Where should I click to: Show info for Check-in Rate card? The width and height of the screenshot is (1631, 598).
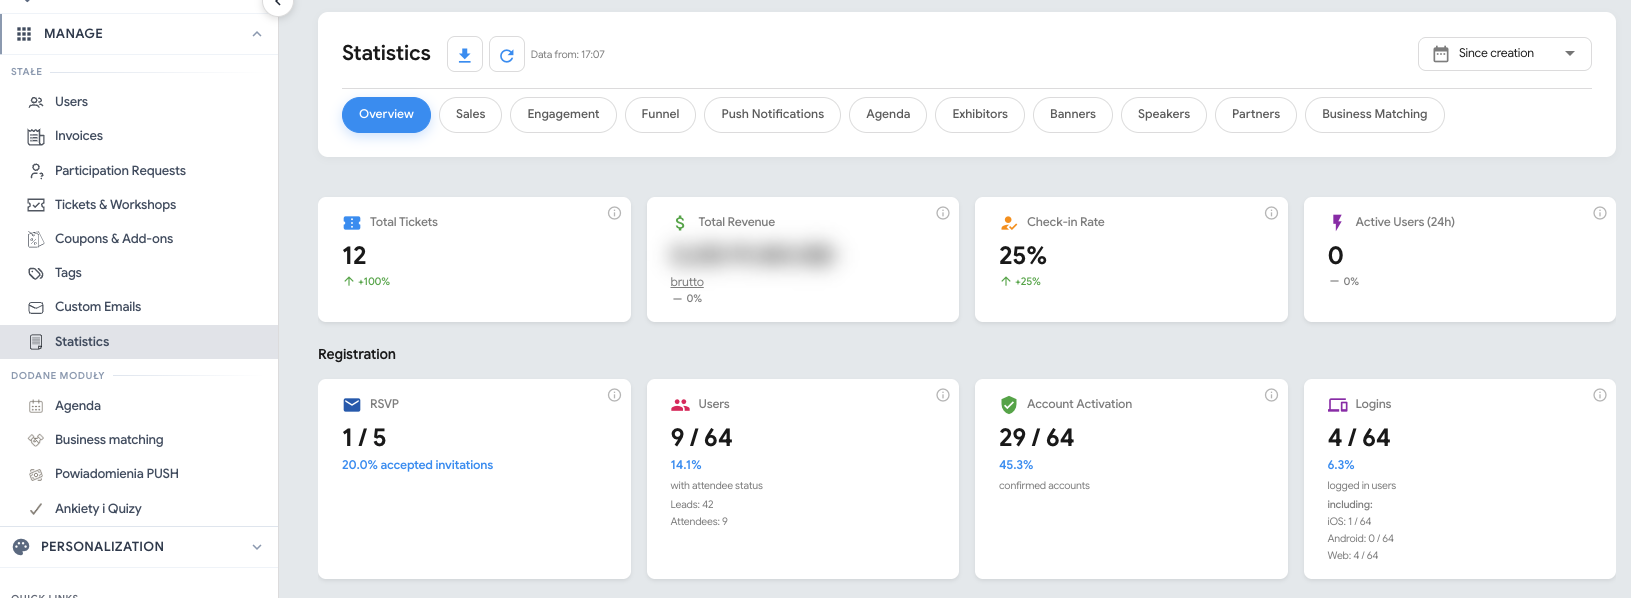pyautogui.click(x=1271, y=213)
